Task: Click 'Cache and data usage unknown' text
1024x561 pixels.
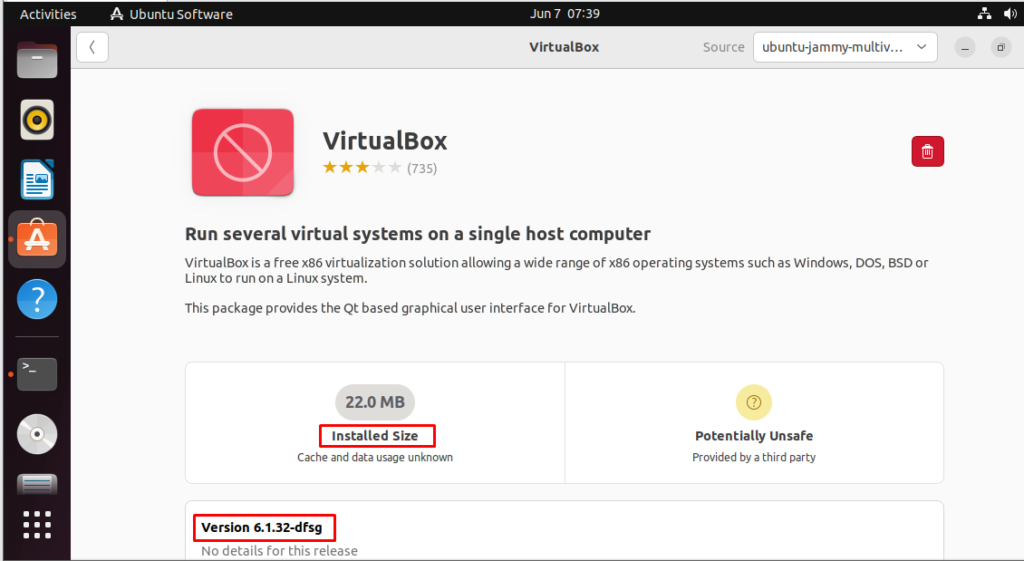Action: 375,457
